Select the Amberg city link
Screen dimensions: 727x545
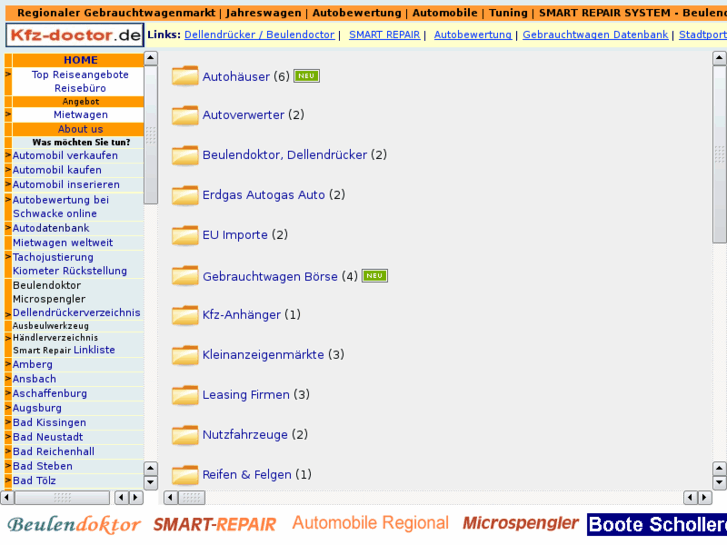point(32,365)
